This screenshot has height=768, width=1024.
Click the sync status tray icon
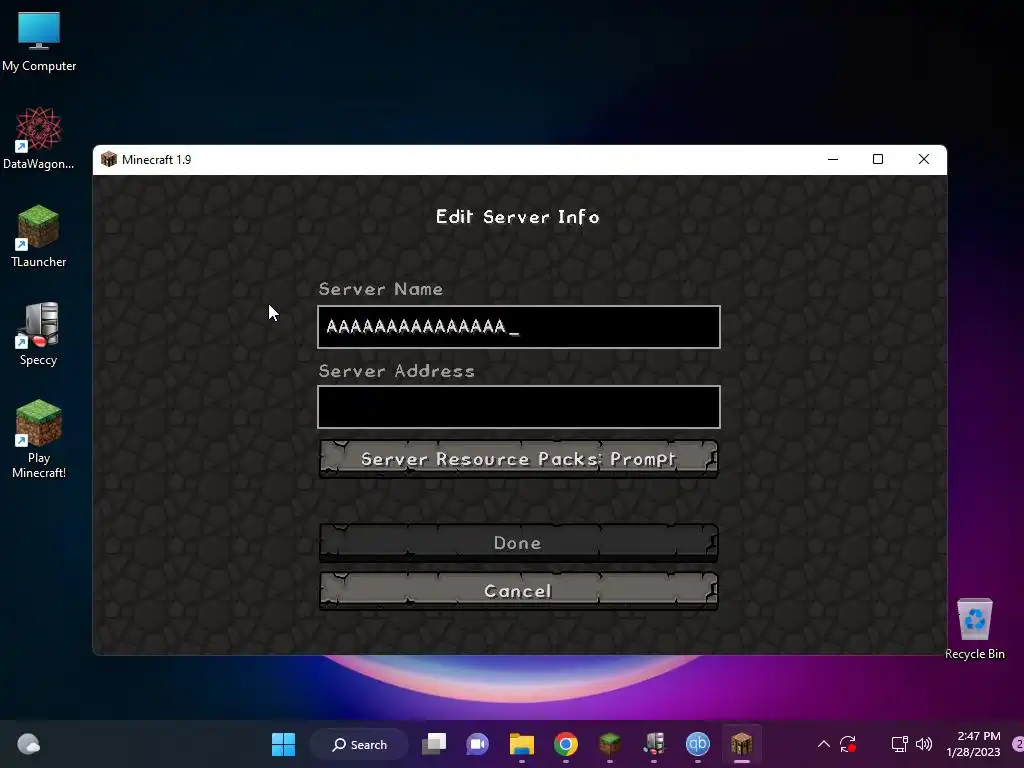(x=848, y=744)
